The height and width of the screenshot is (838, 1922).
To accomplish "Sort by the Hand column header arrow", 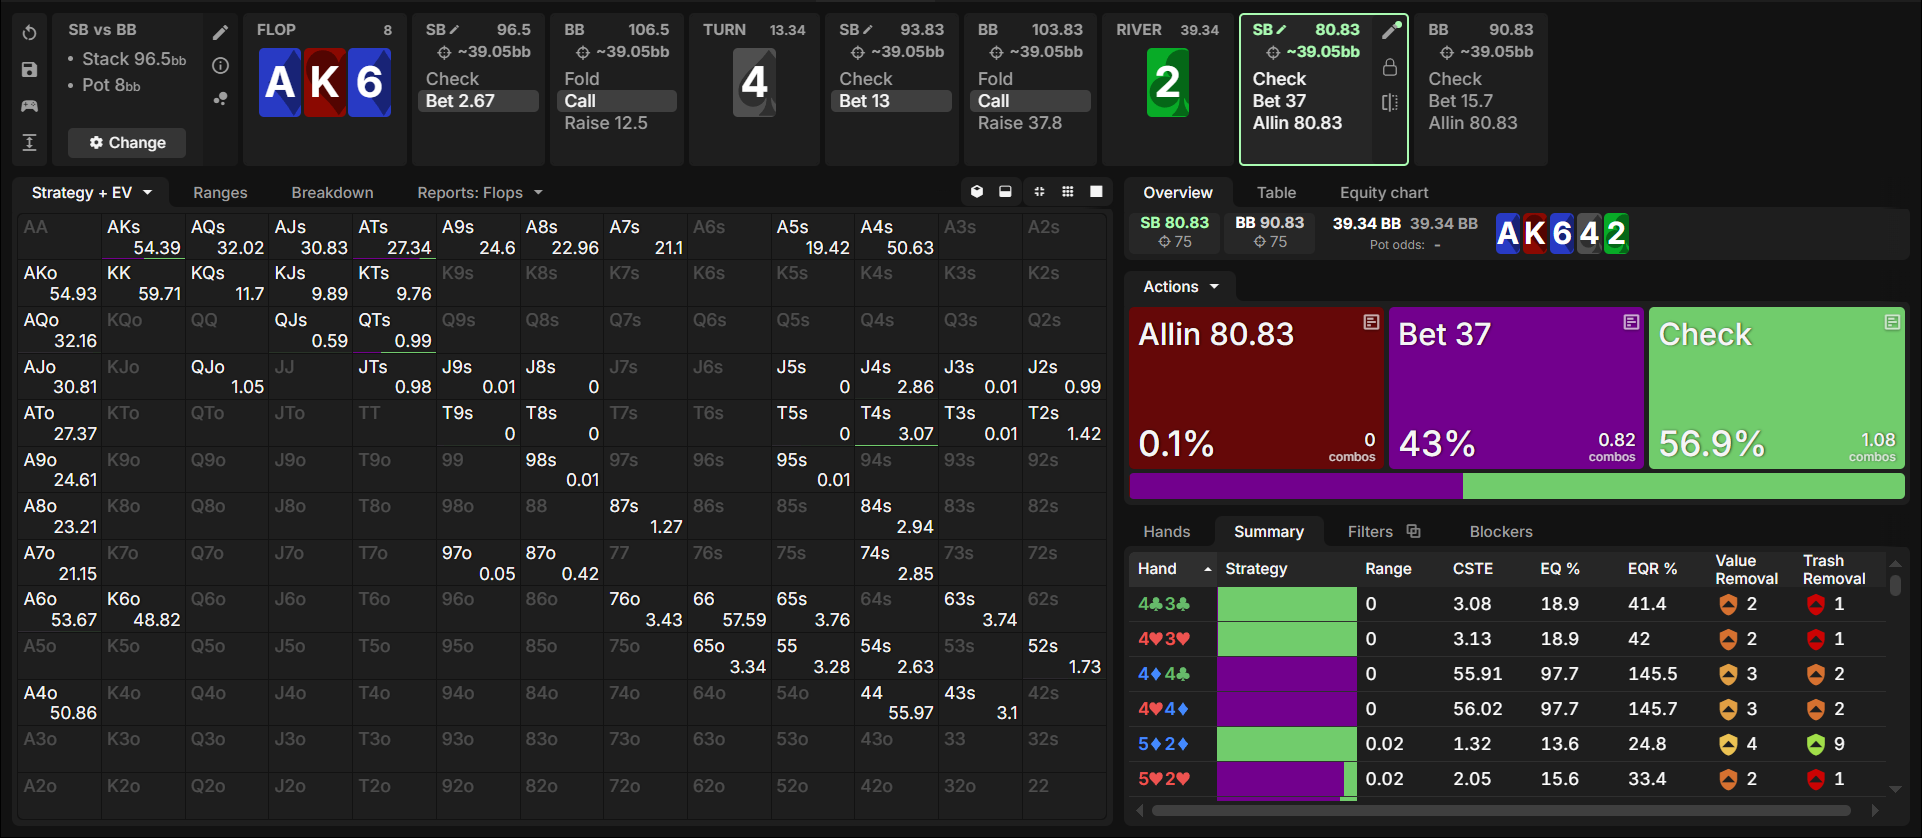I will coord(1207,569).
